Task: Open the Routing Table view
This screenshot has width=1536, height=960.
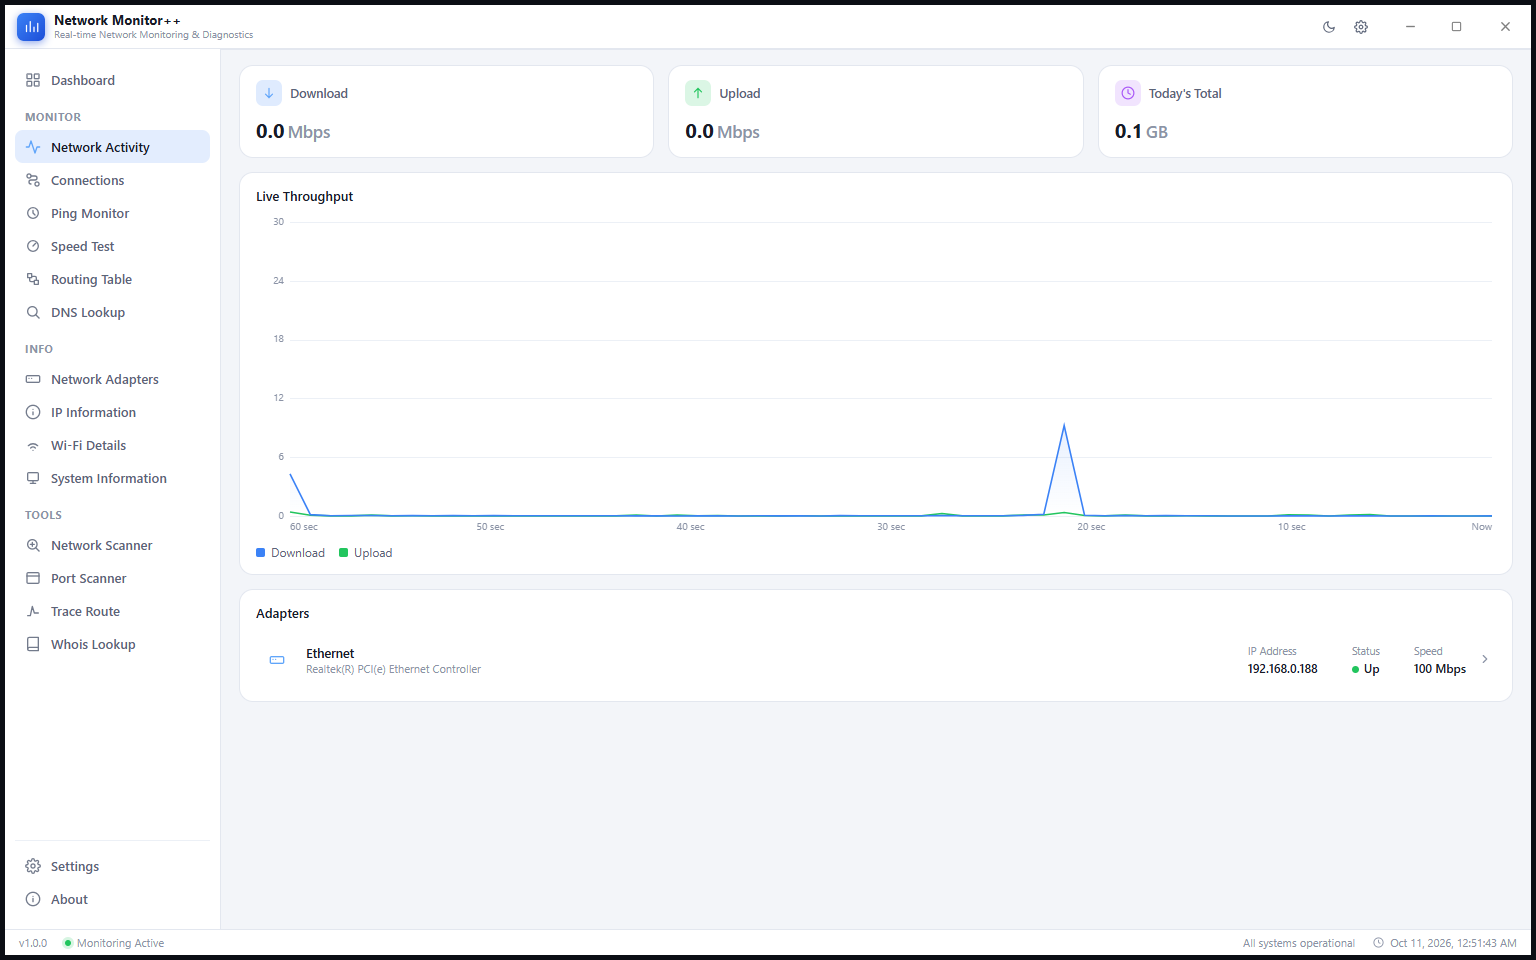Action: pos(112,279)
